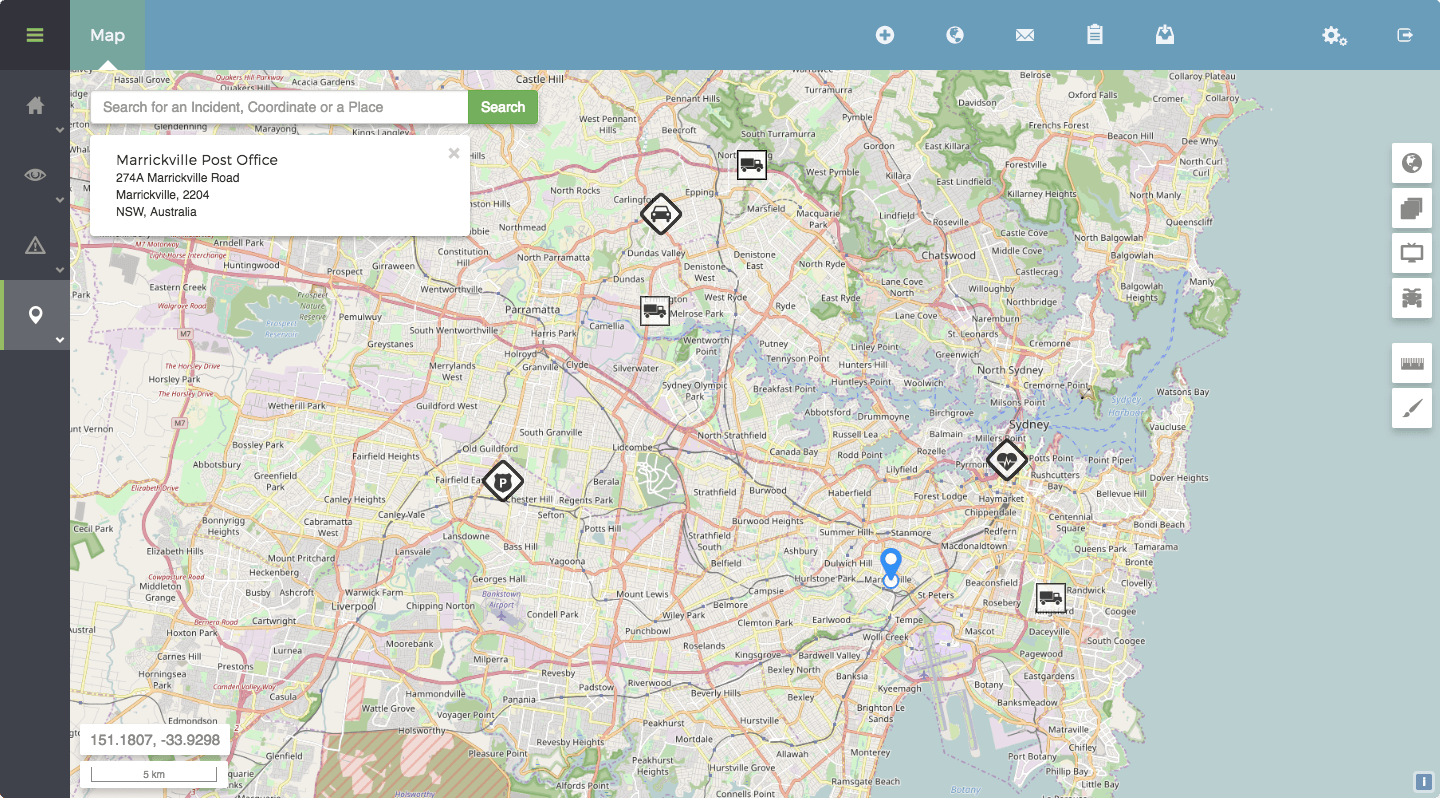Select the paintbrush drawing tool
The image size is (1440, 798).
(x=1411, y=409)
